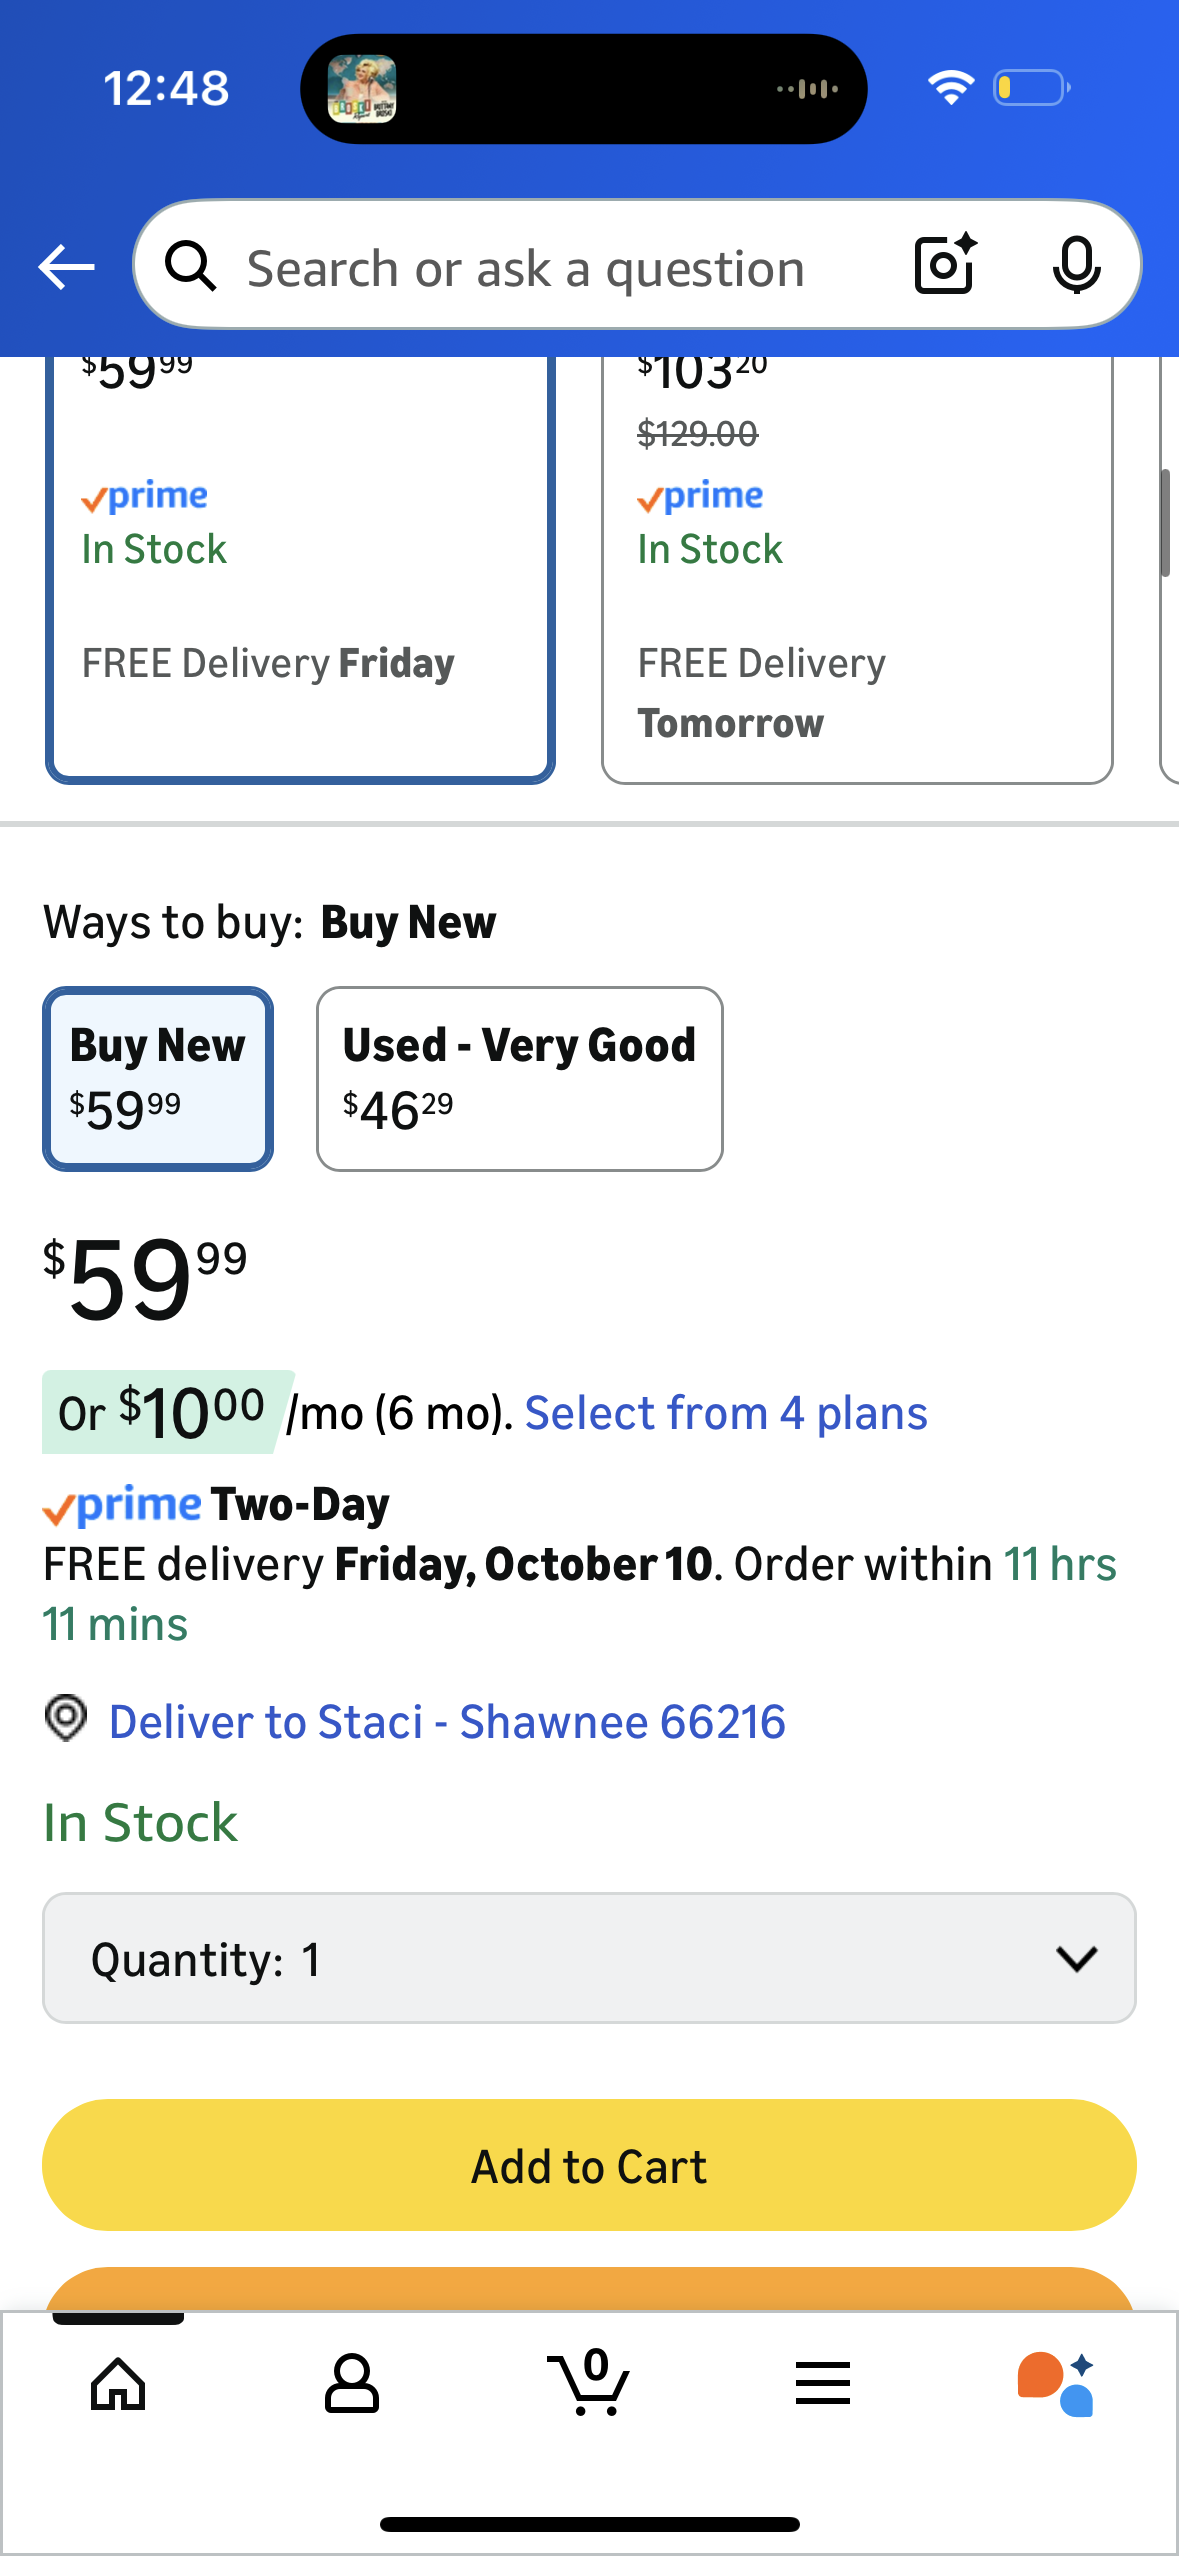Open the account profile tab
Image resolution: width=1179 pixels, height=2556 pixels.
352,2384
